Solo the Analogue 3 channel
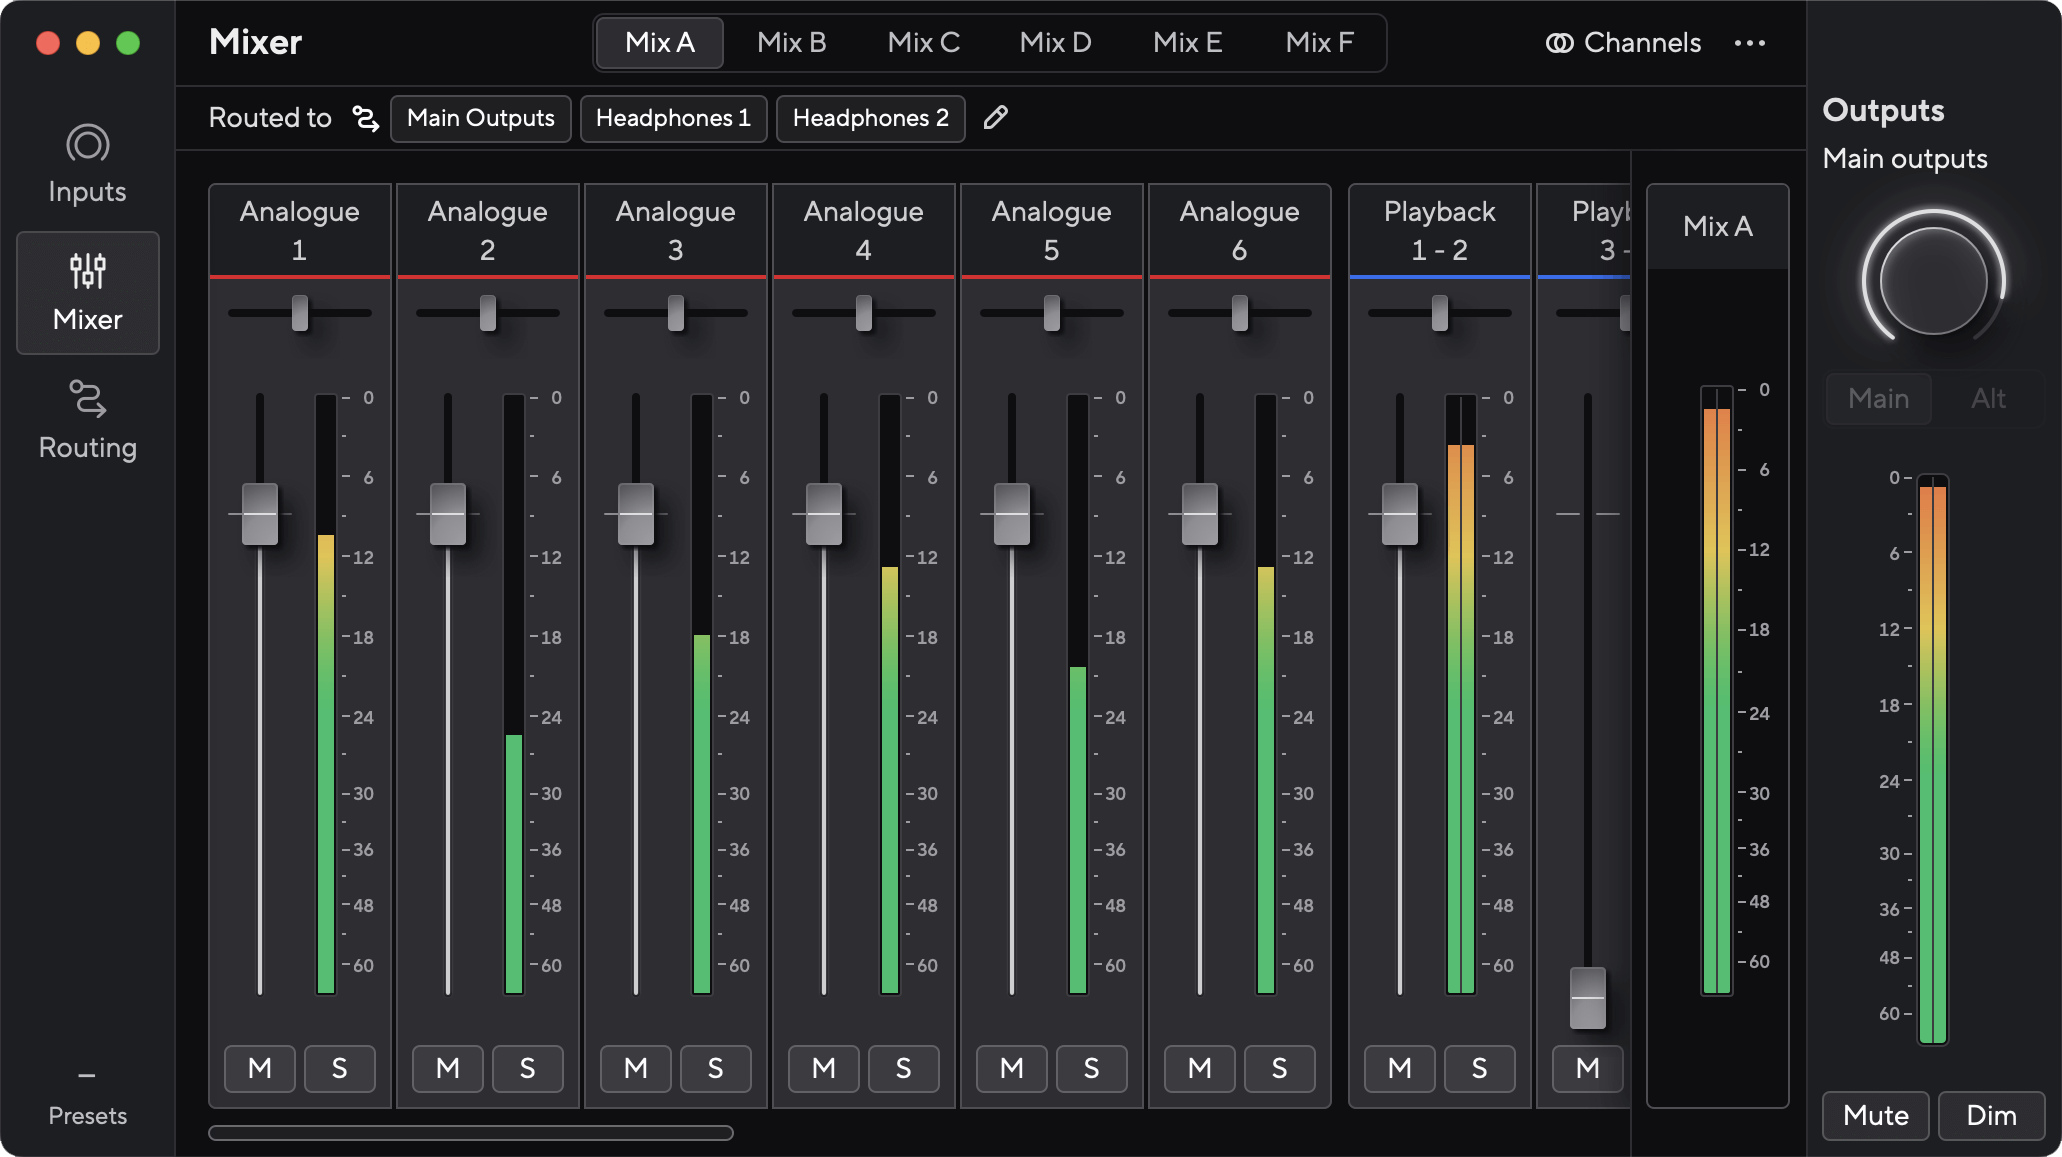The image size is (2062, 1157). click(716, 1068)
